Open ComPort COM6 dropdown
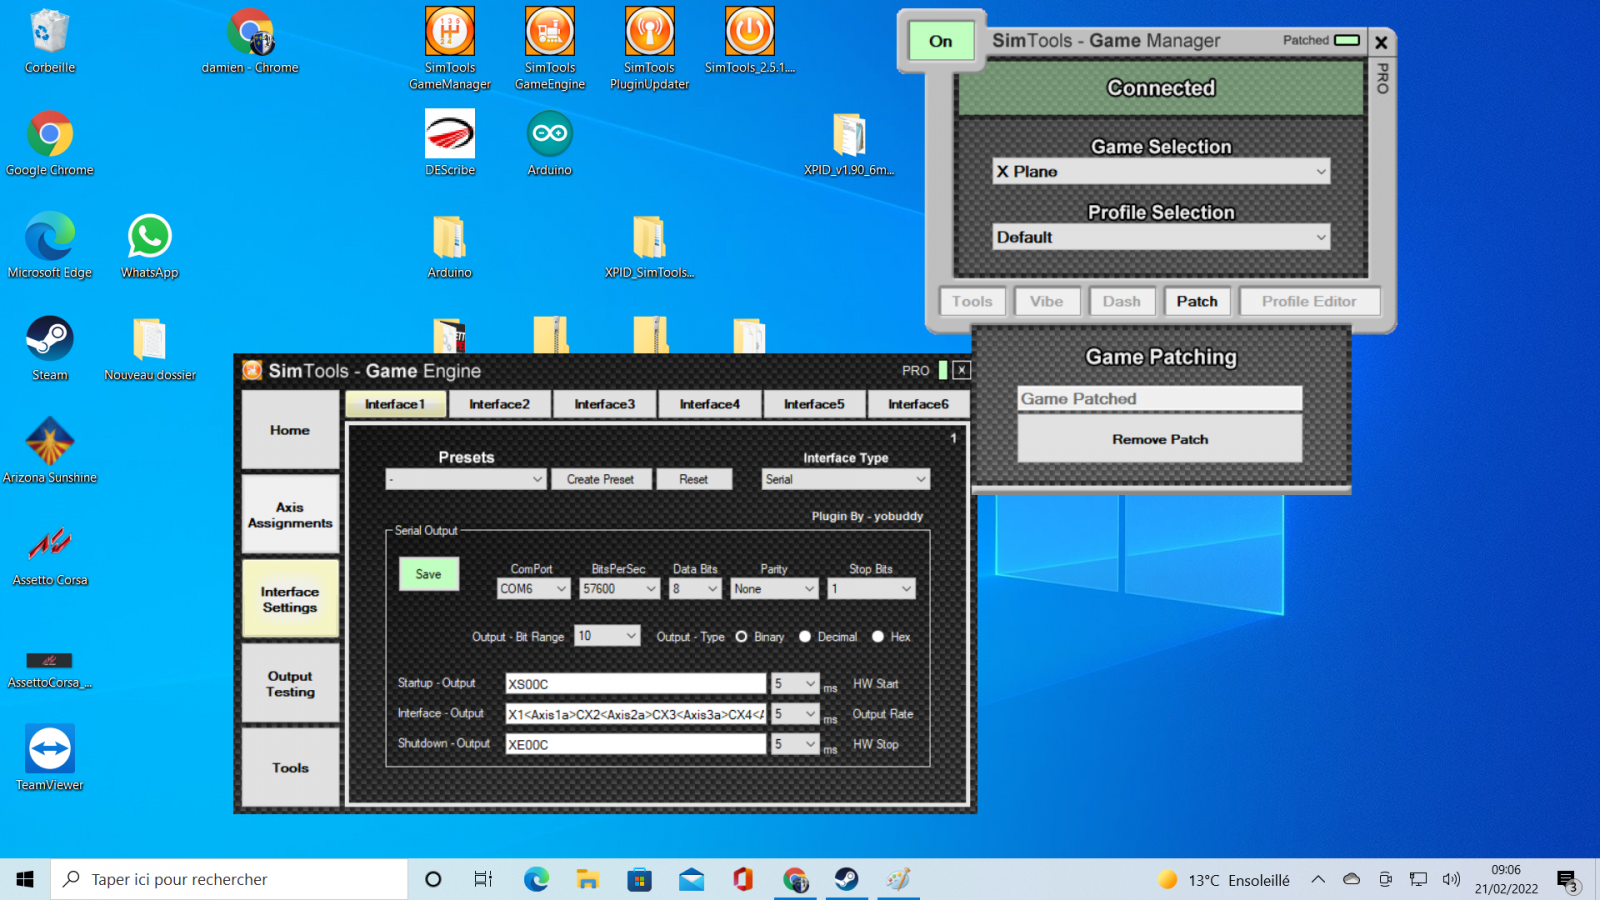The height and width of the screenshot is (900, 1600). pyautogui.click(x=534, y=589)
